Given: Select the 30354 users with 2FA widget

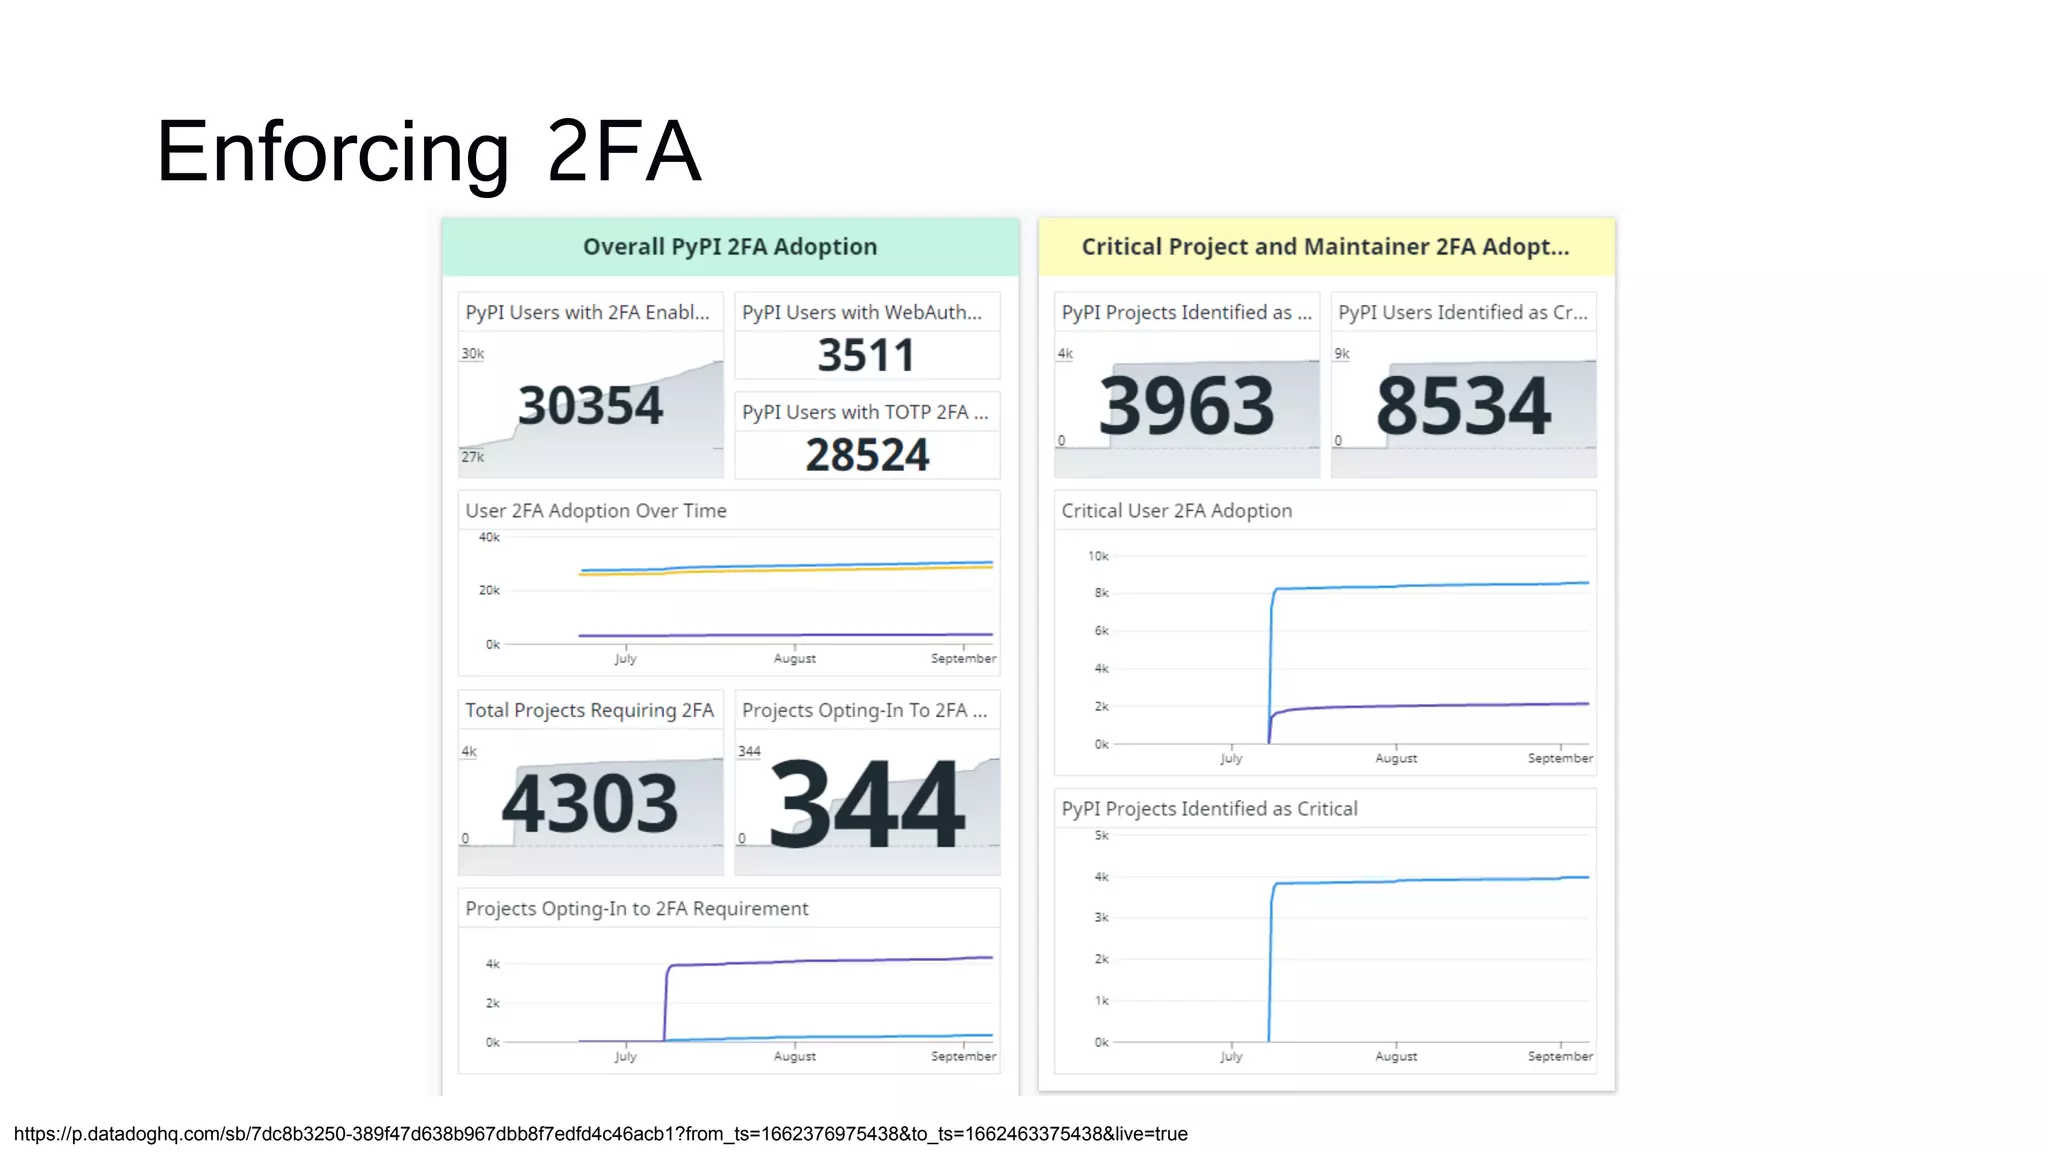Looking at the screenshot, I should (x=590, y=405).
